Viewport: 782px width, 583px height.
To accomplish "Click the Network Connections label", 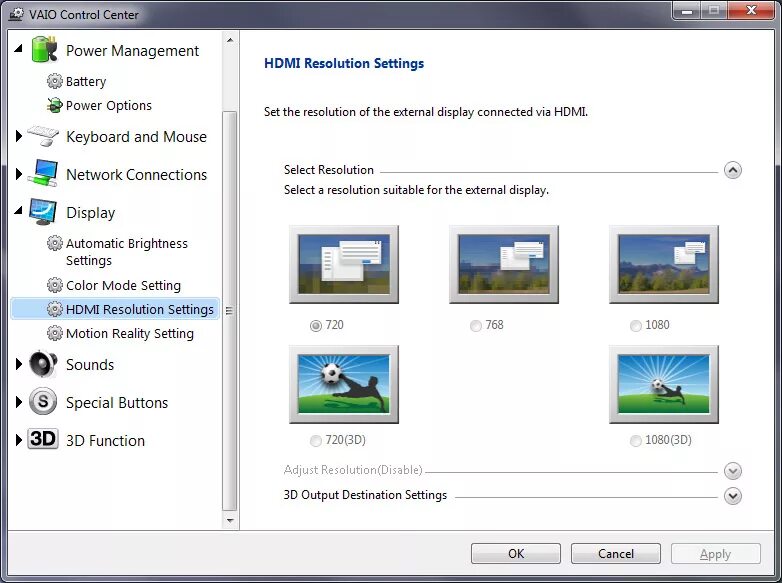I will 136,175.
